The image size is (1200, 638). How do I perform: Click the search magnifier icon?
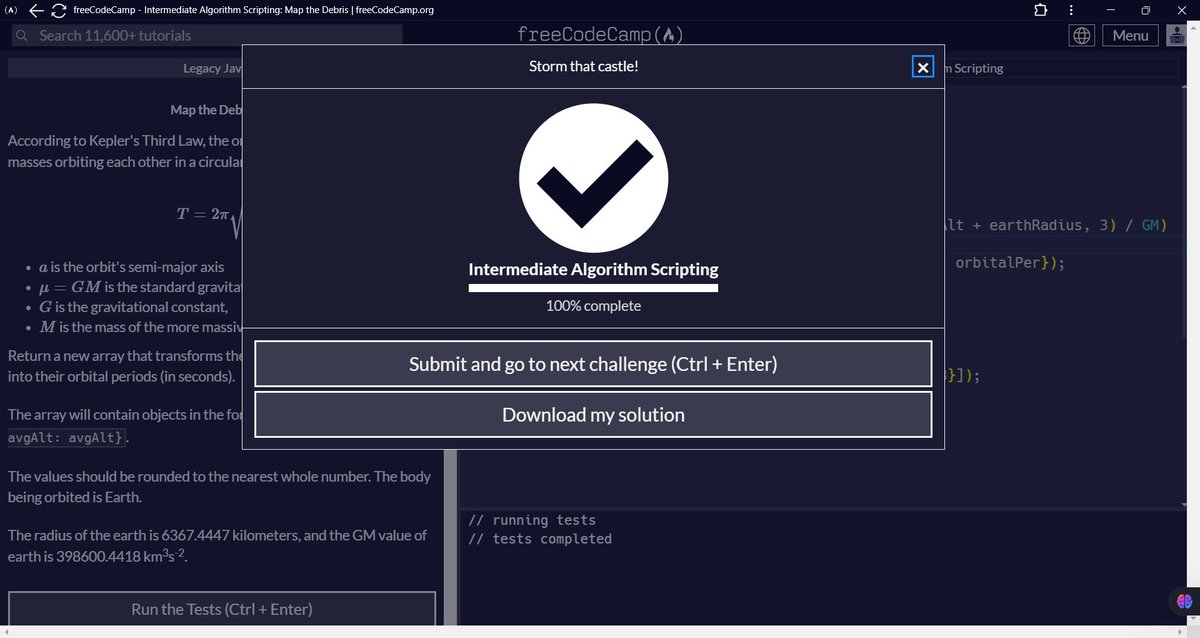(21, 36)
